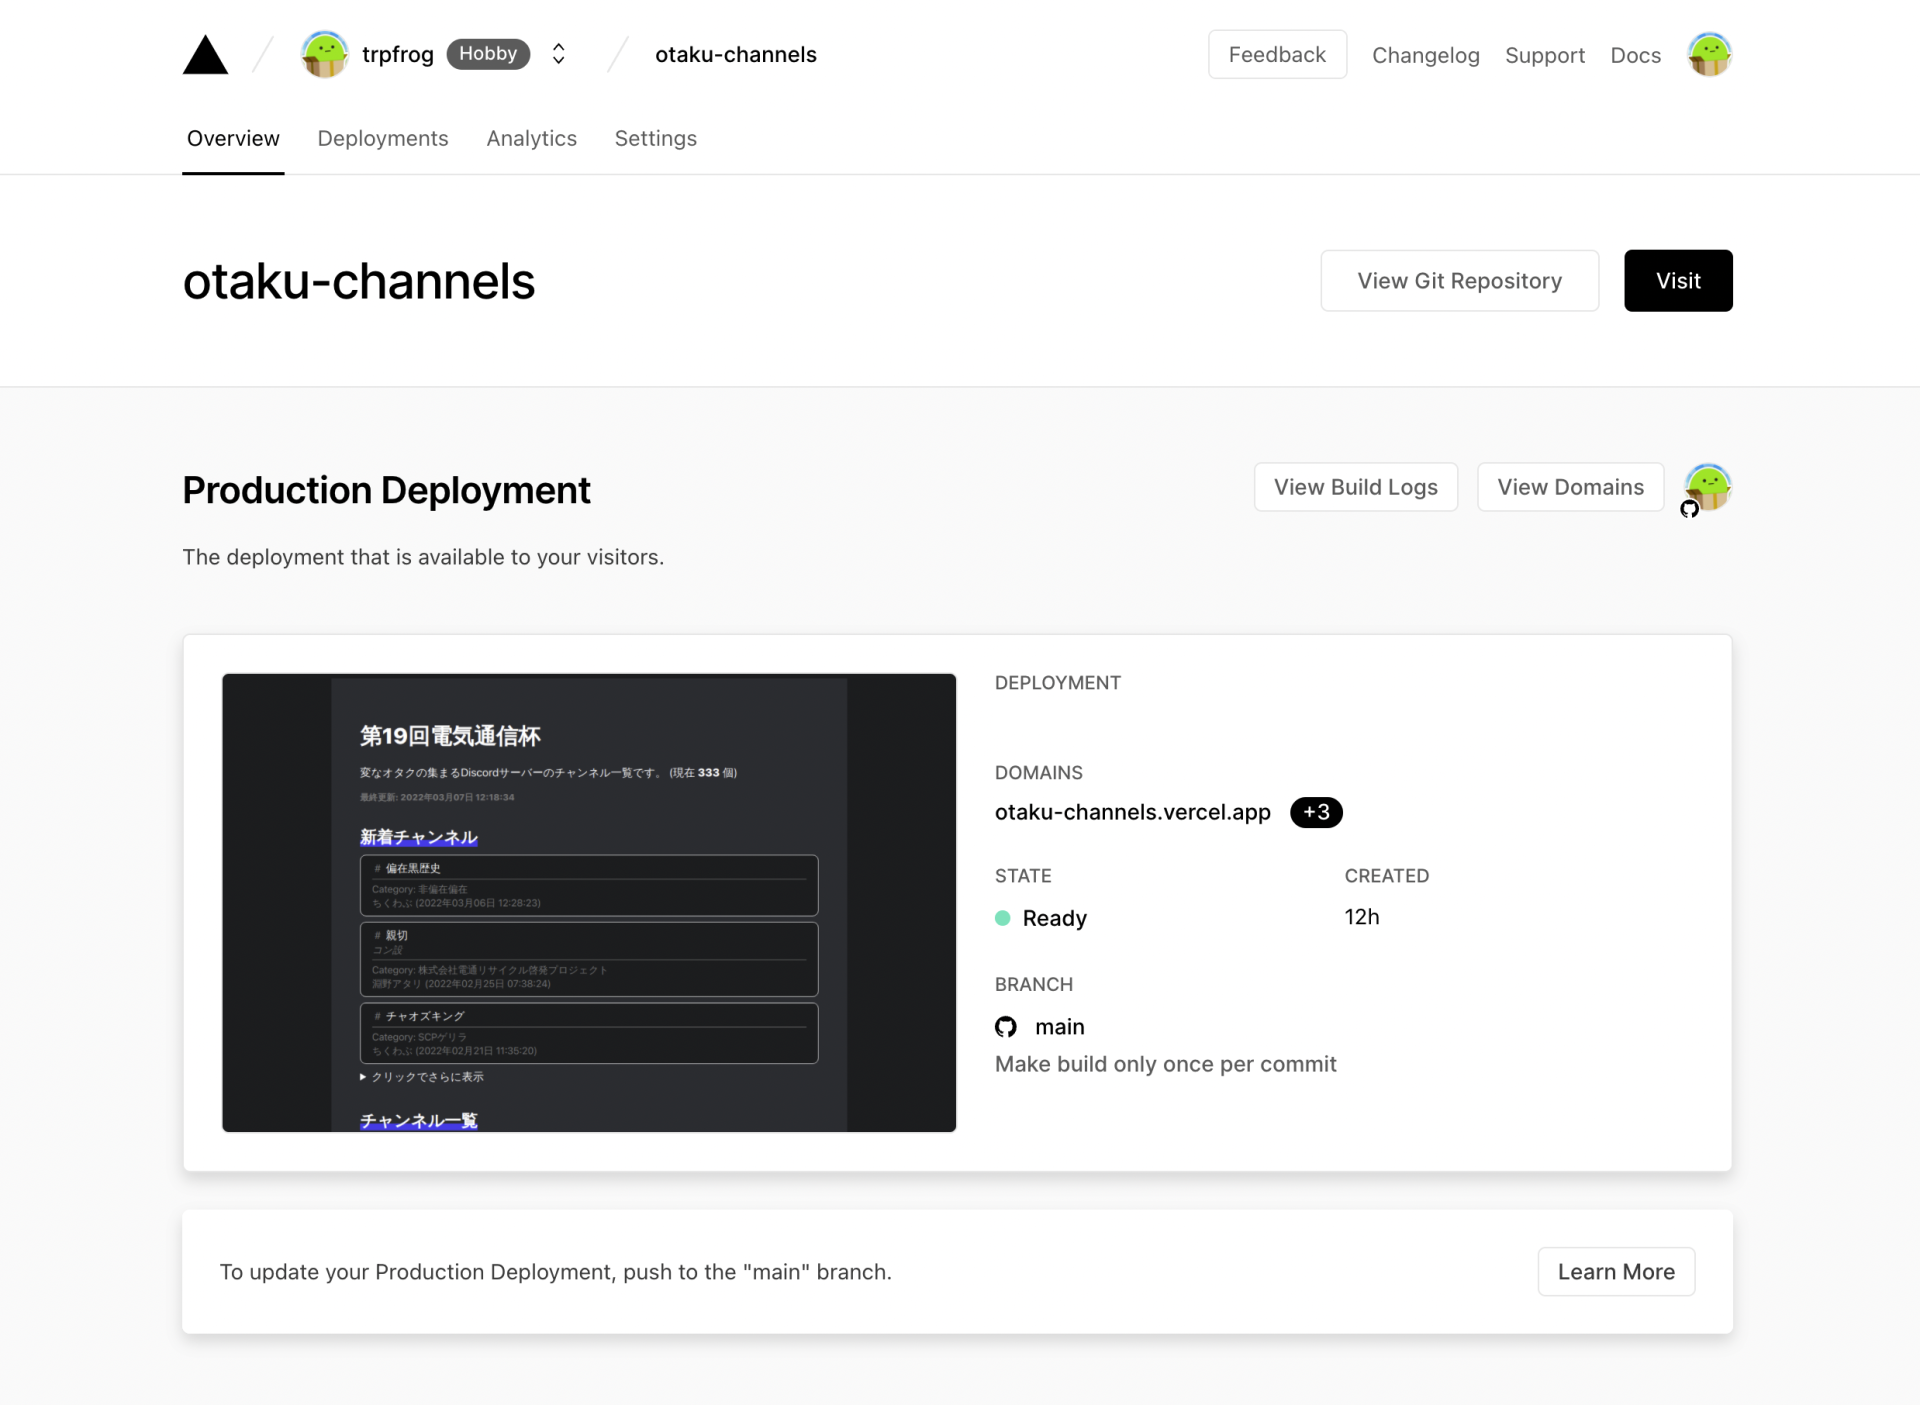Open the Analytics tab
Viewport: 1920px width, 1405px height.
[x=531, y=139]
